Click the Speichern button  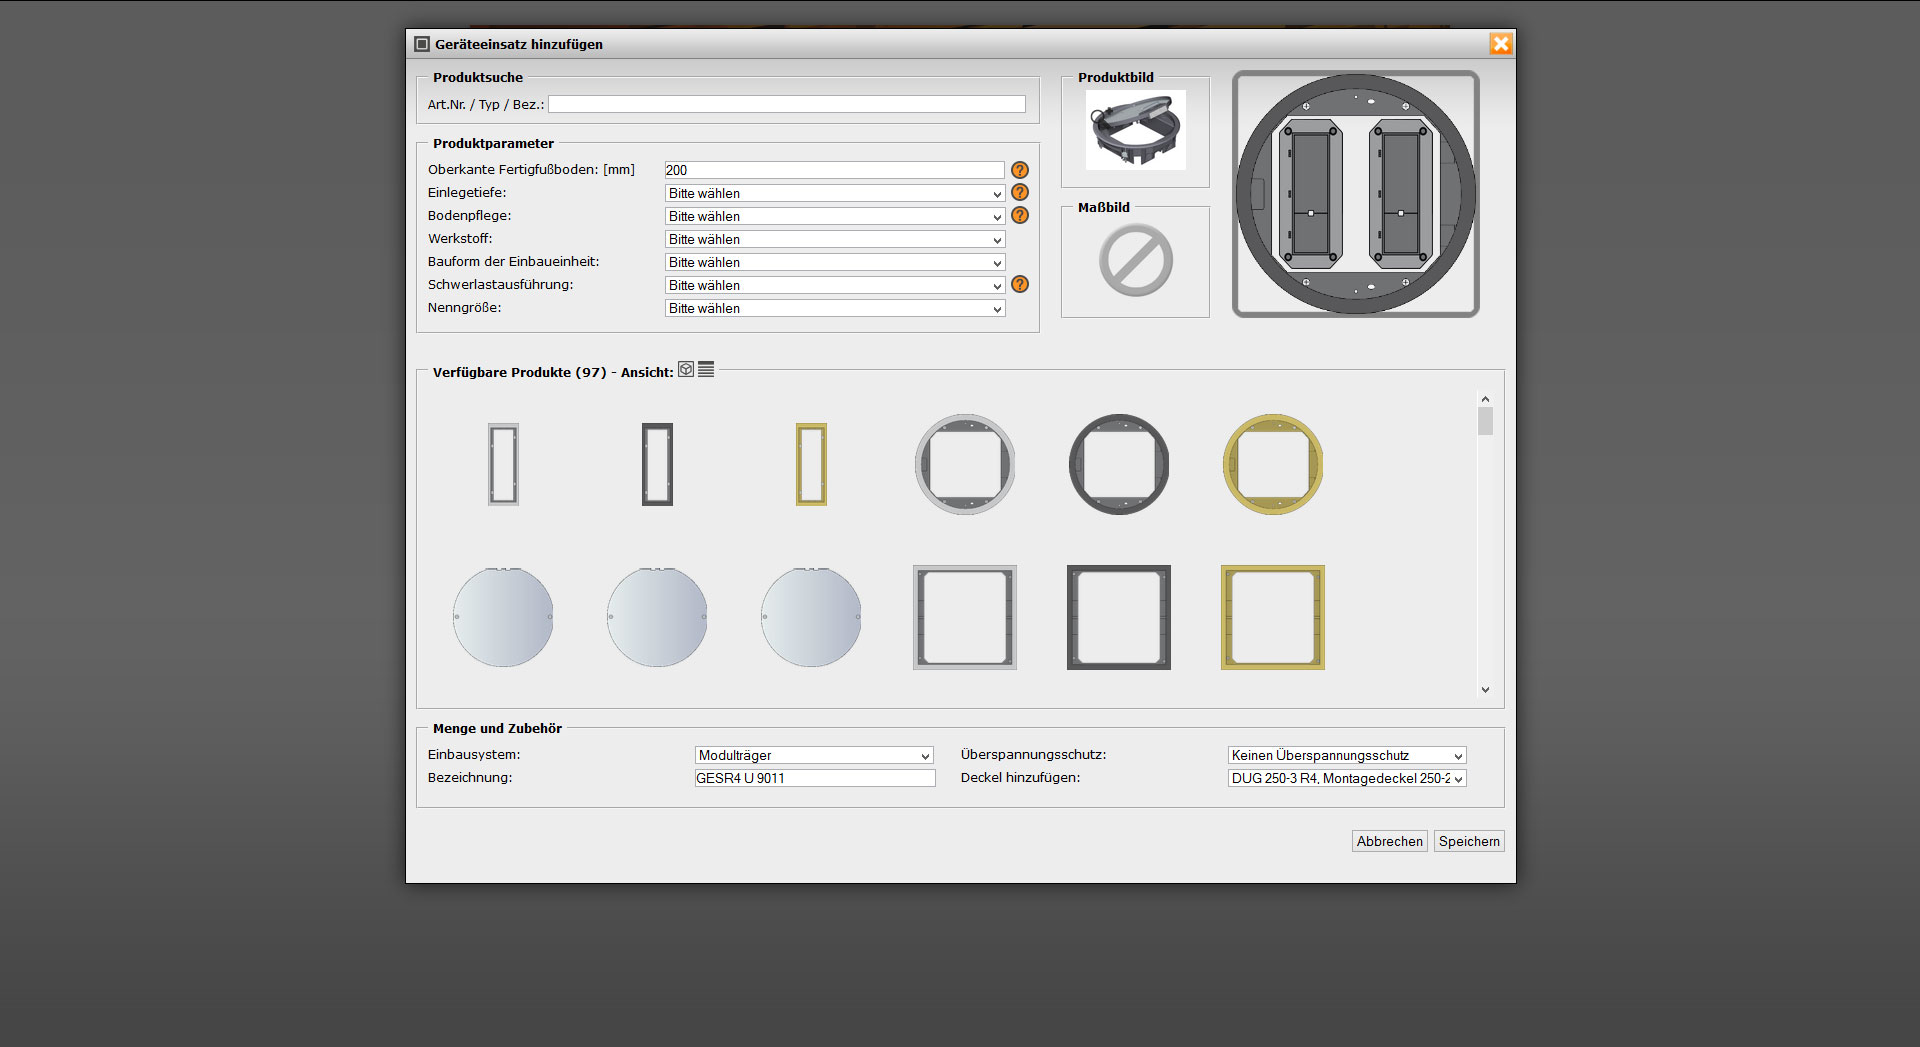tap(1468, 841)
